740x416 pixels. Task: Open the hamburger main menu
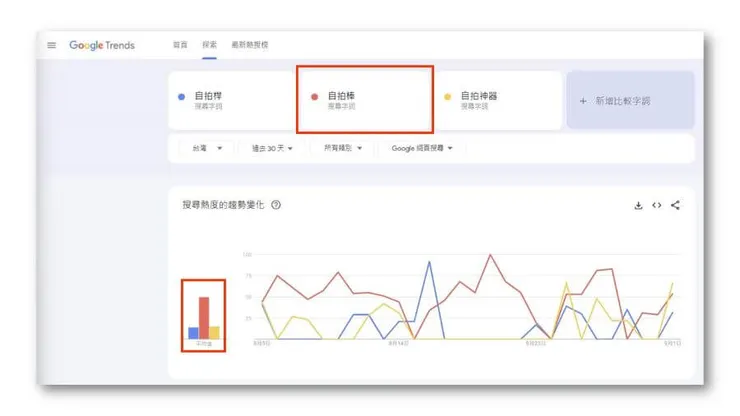[x=51, y=45]
